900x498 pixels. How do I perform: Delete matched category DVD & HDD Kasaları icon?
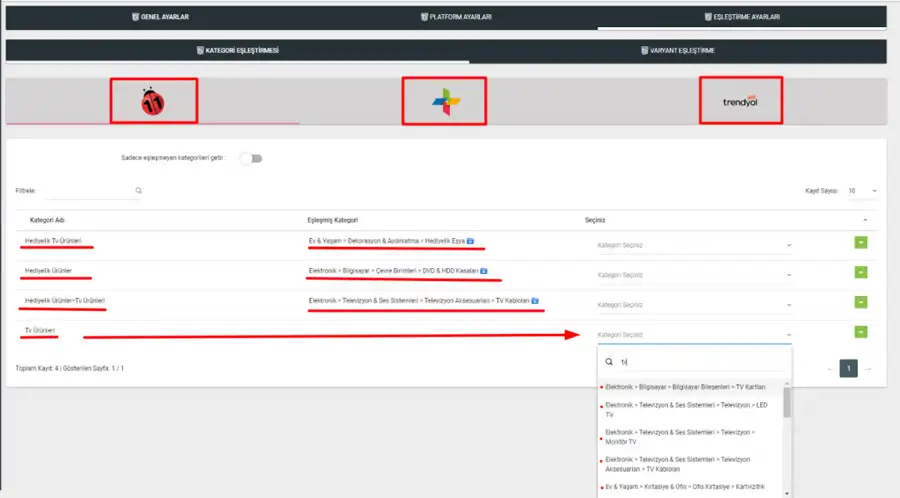[484, 271]
